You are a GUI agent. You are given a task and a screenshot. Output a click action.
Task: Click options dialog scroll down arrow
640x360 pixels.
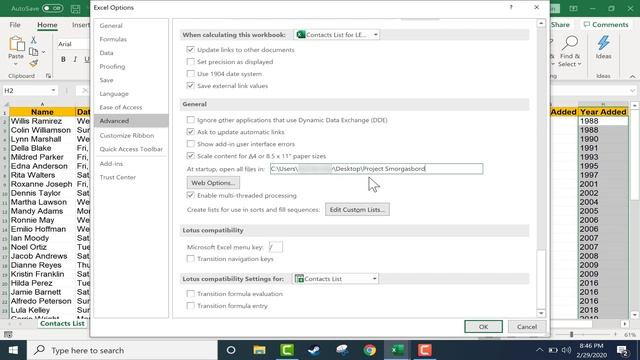pos(541,313)
